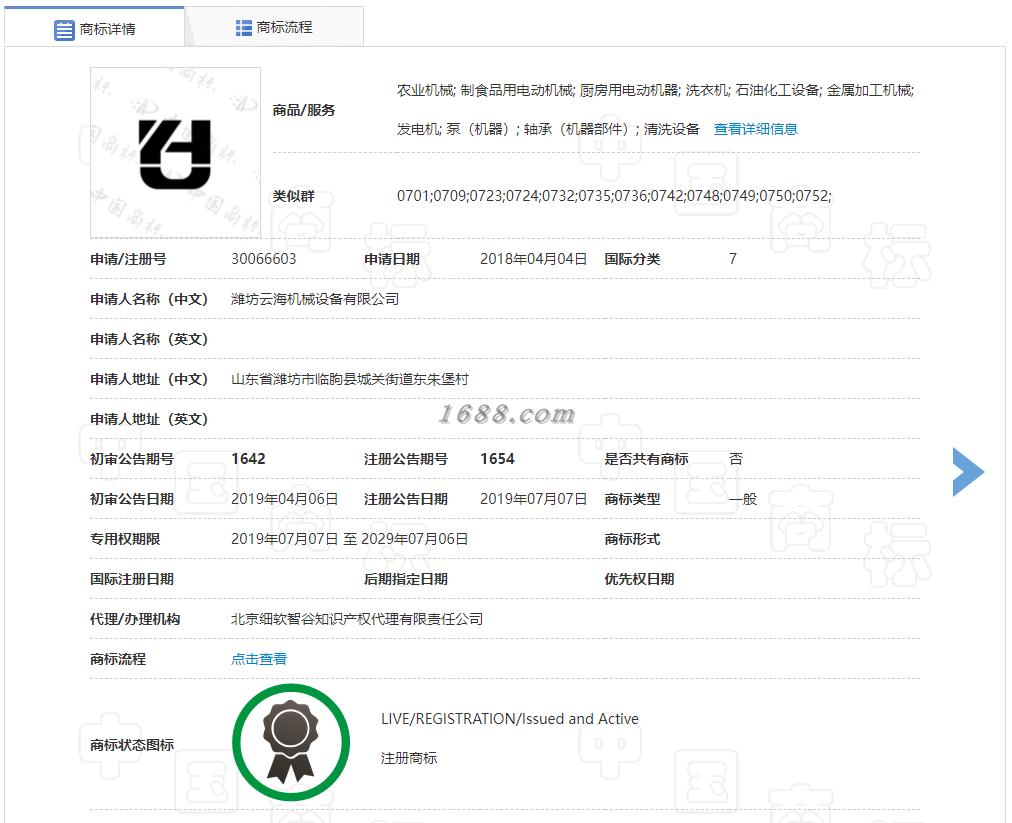Select registration announcement date 2019年07月07日

(x=533, y=499)
